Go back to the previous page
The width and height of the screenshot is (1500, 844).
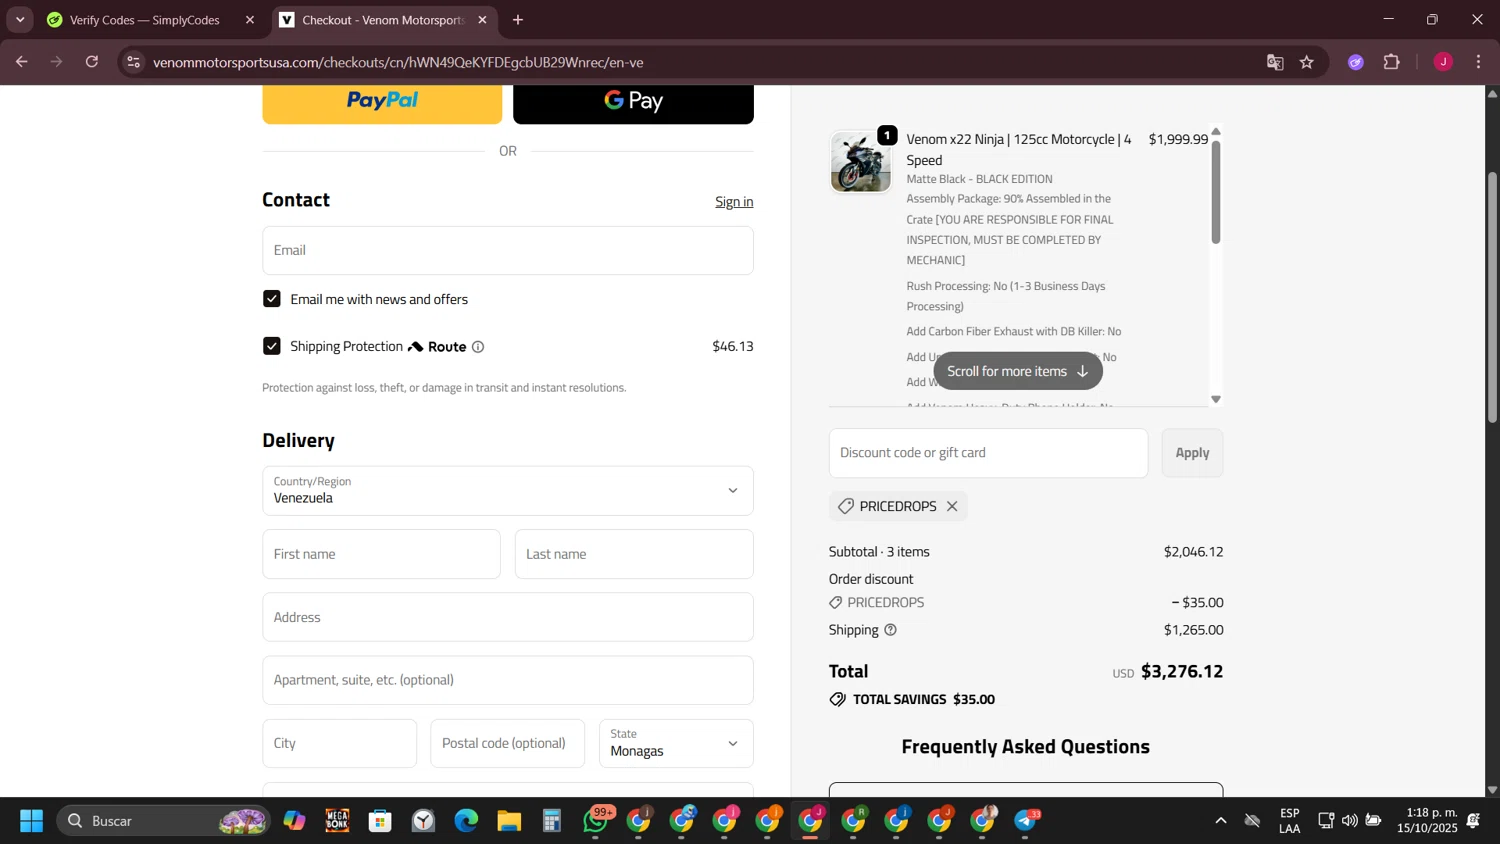point(21,62)
